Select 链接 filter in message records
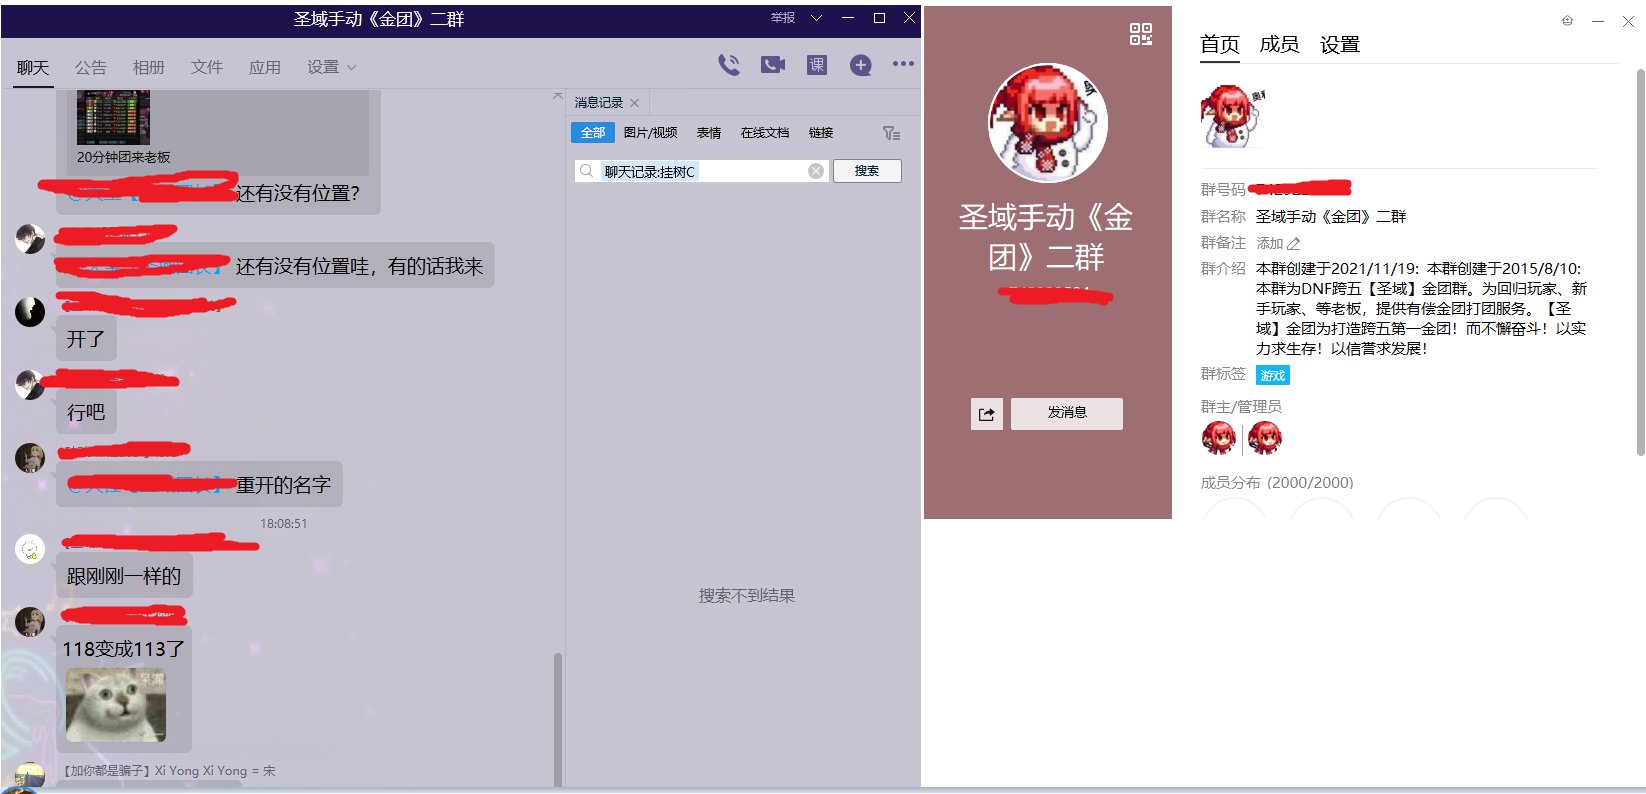Image resolution: width=1646 pixels, height=794 pixels. (821, 133)
